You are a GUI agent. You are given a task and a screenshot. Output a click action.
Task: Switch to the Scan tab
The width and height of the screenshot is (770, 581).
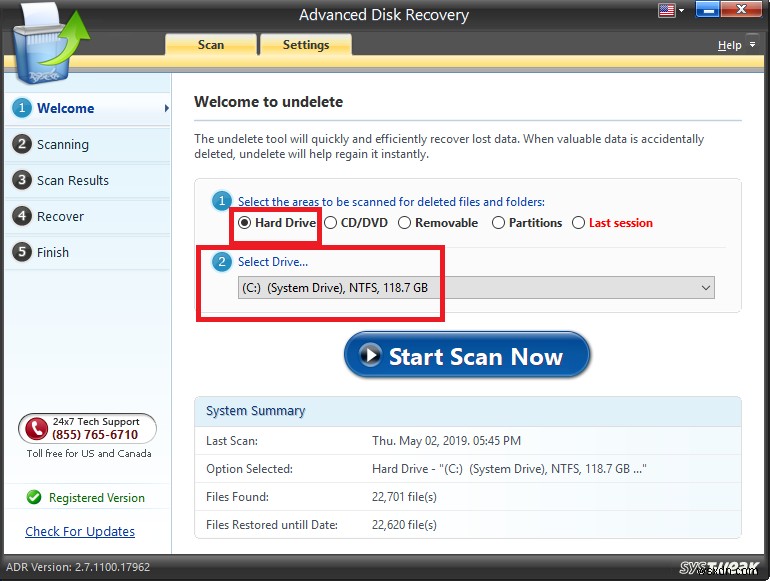coord(211,45)
